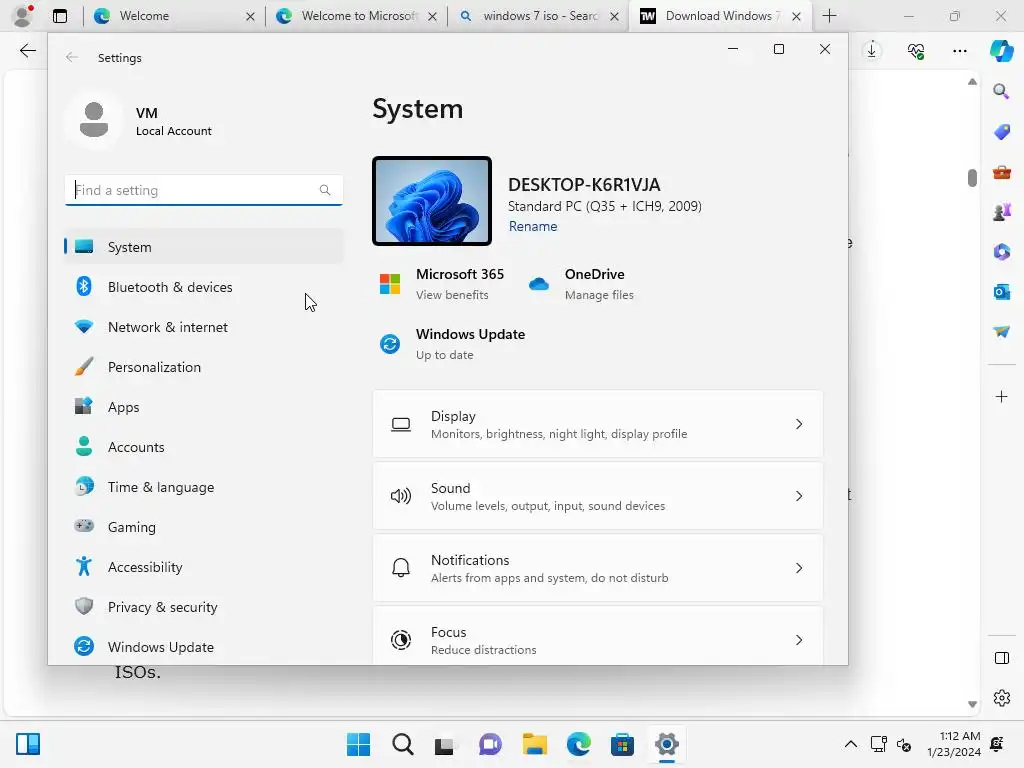Viewport: 1024px width, 768px height.
Task: Open Notifications bell icon
Action: point(401,568)
